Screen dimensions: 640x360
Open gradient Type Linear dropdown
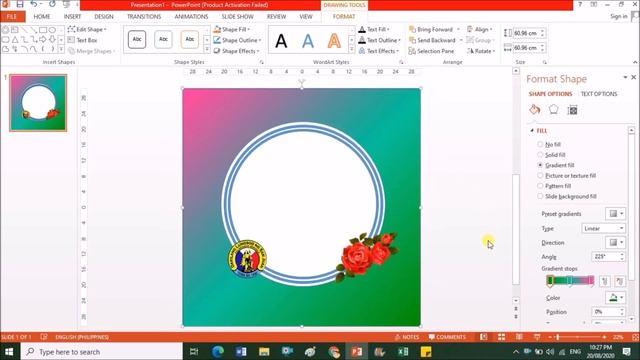click(603, 228)
